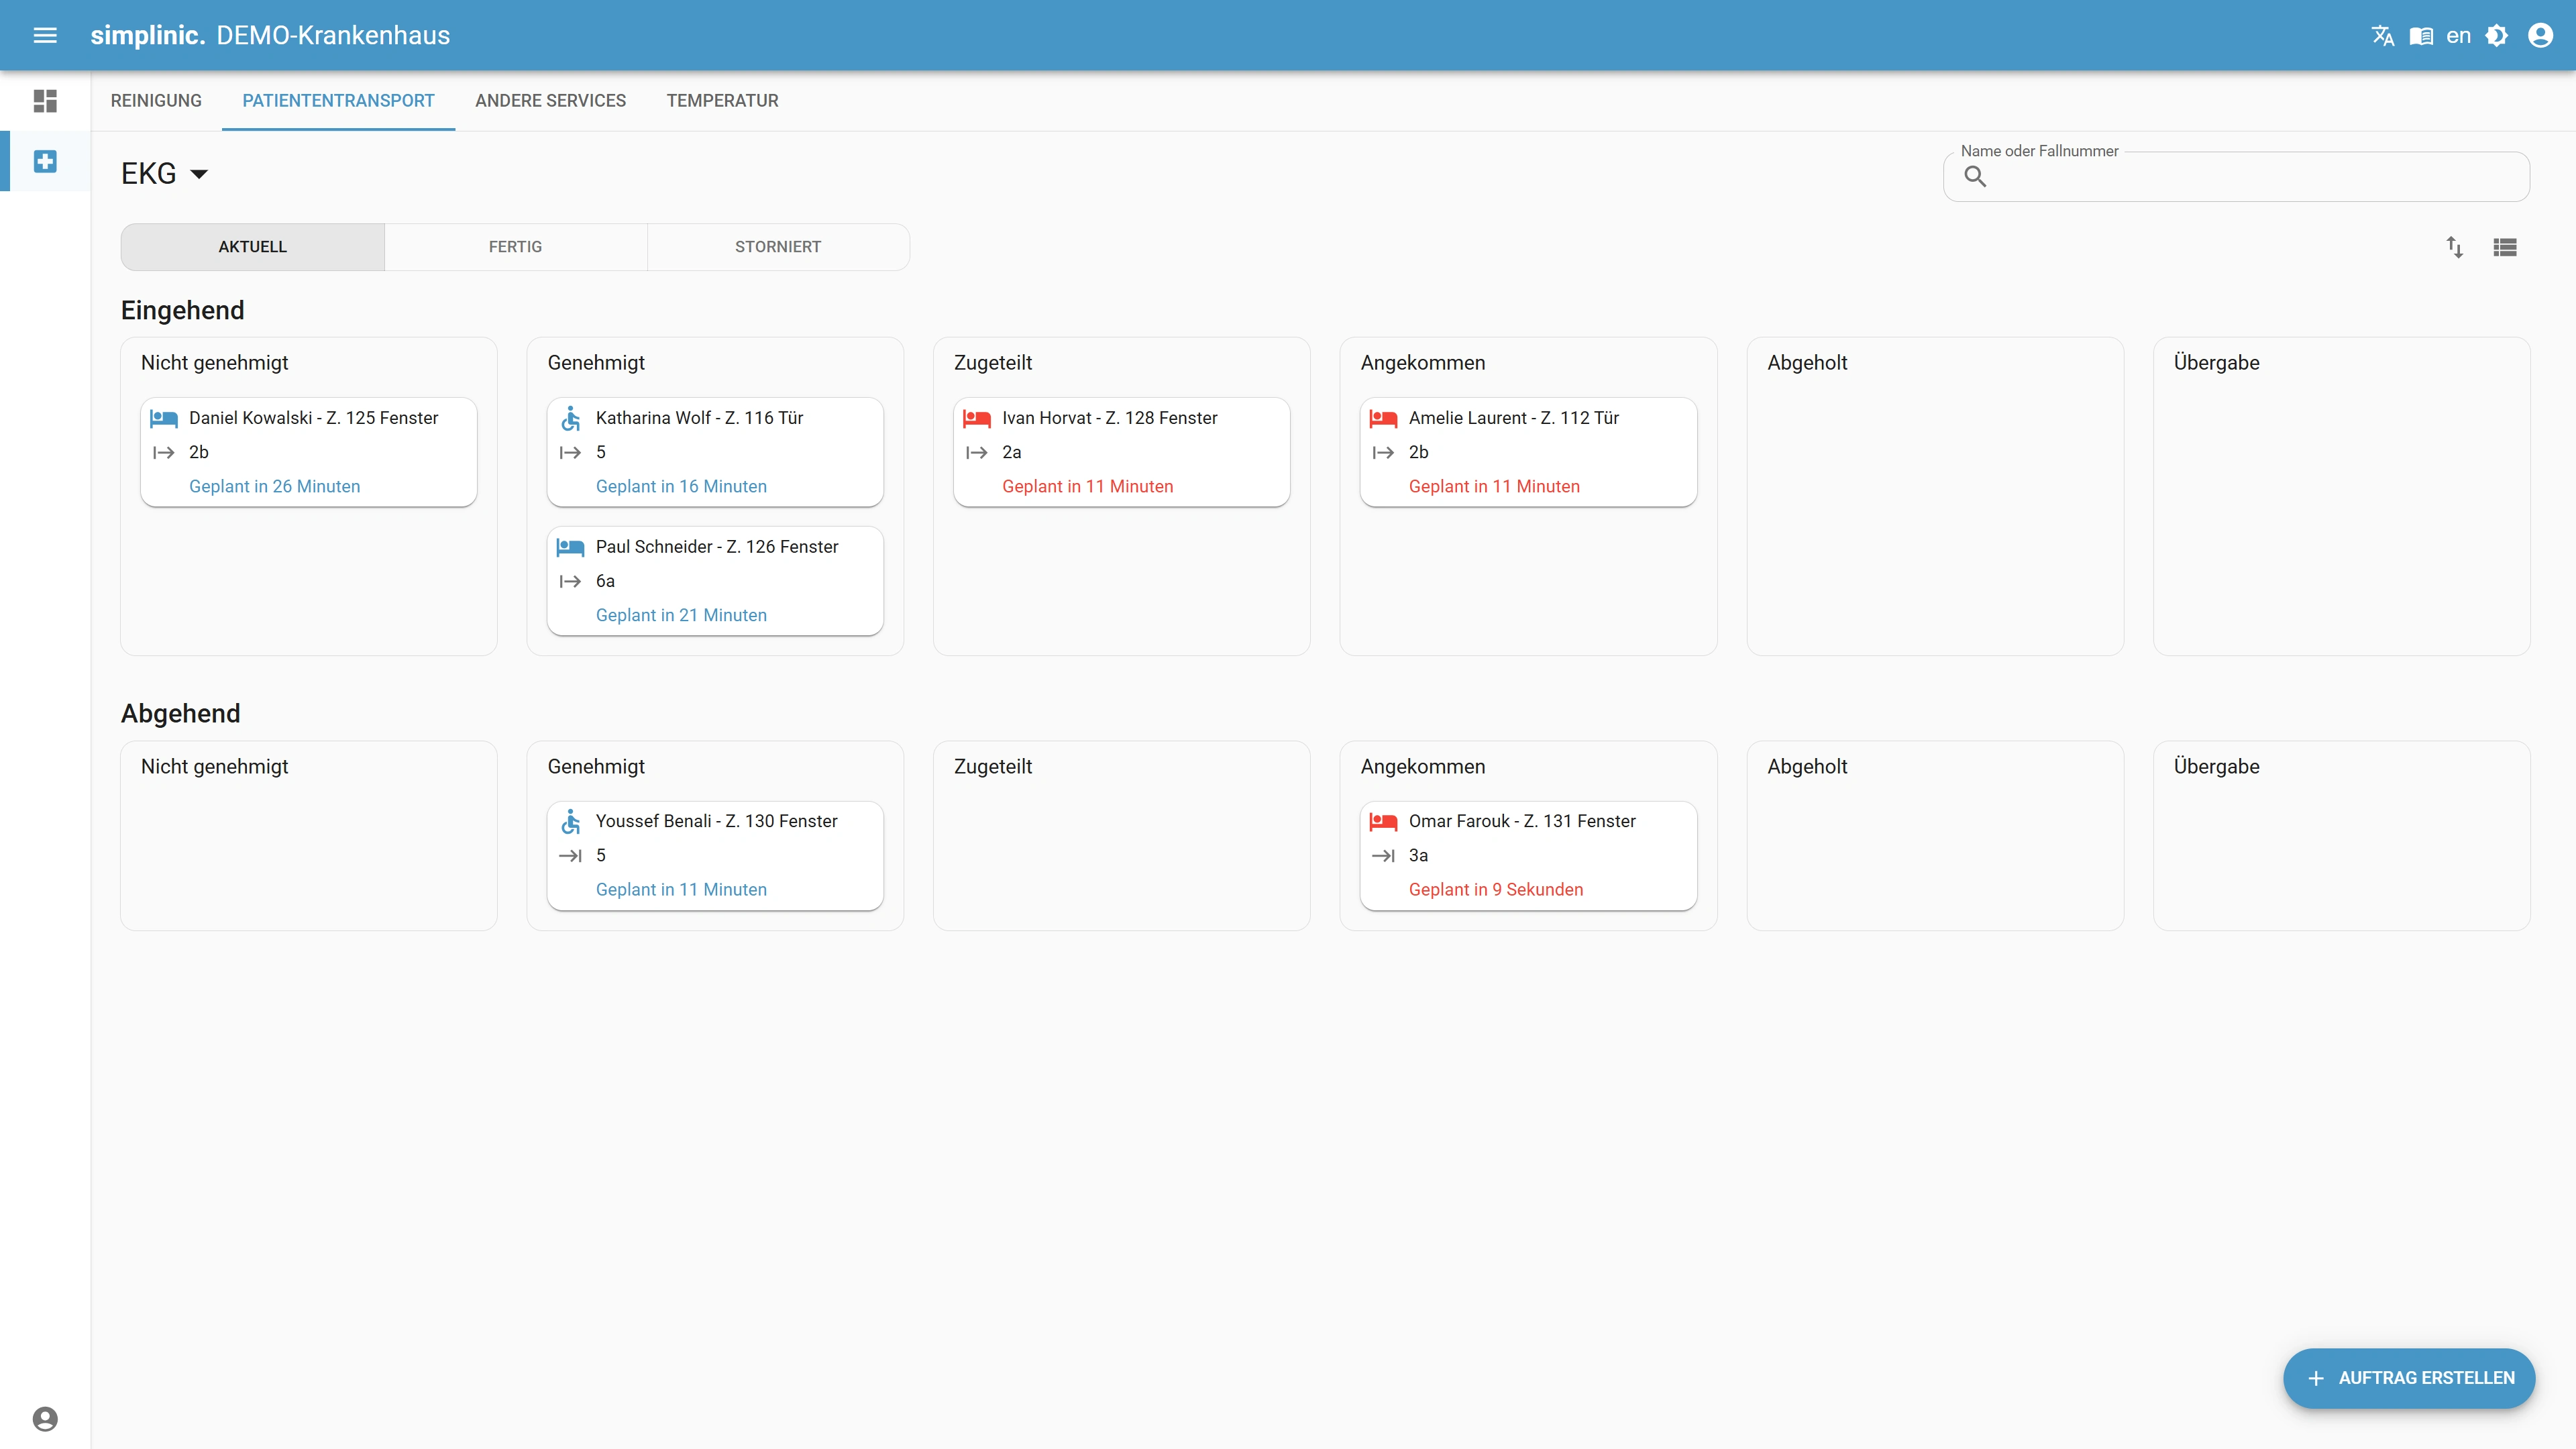Open the dashboard icon in sidebar

45,101
